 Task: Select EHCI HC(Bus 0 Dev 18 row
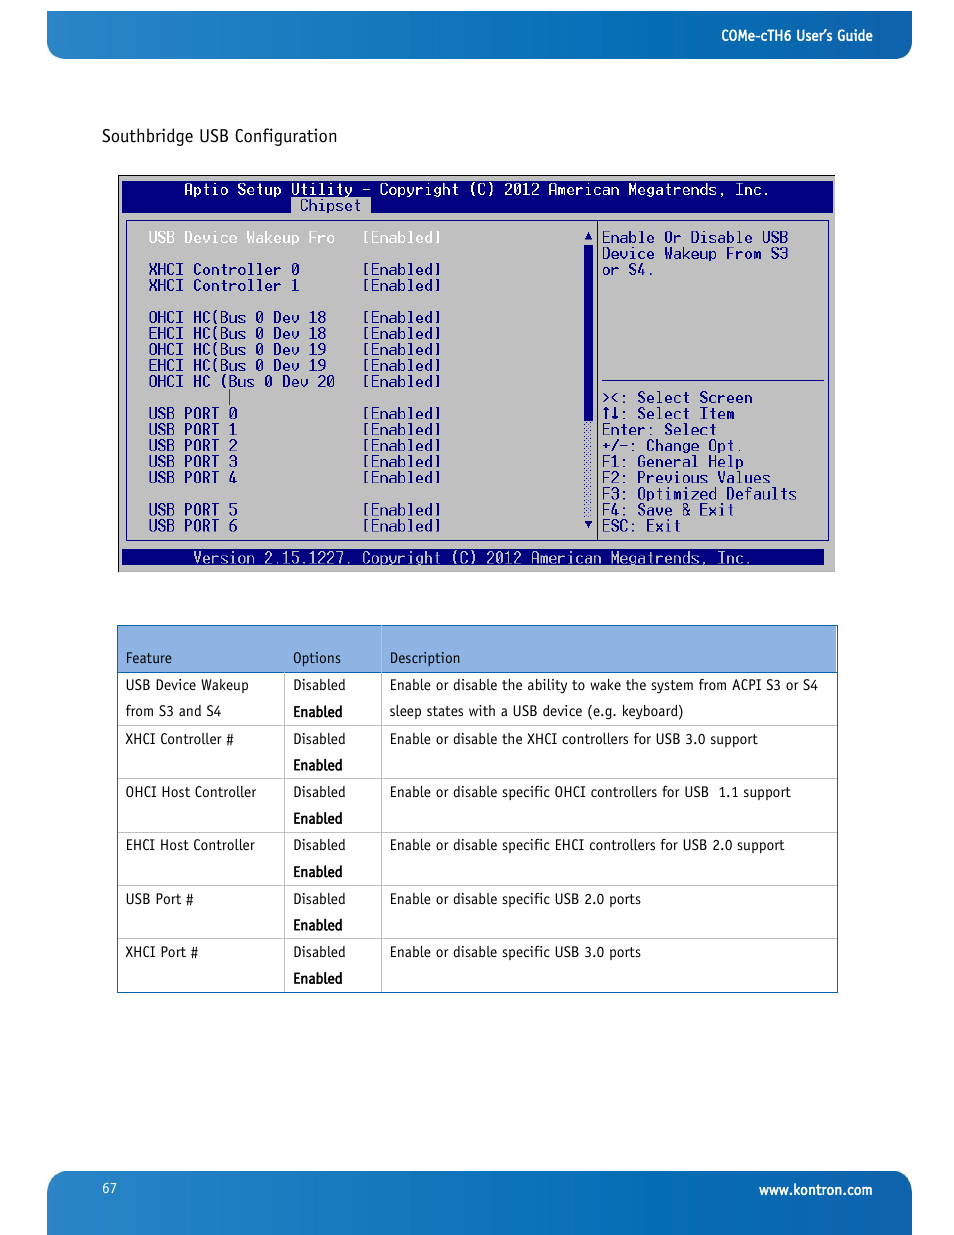[x=295, y=334]
